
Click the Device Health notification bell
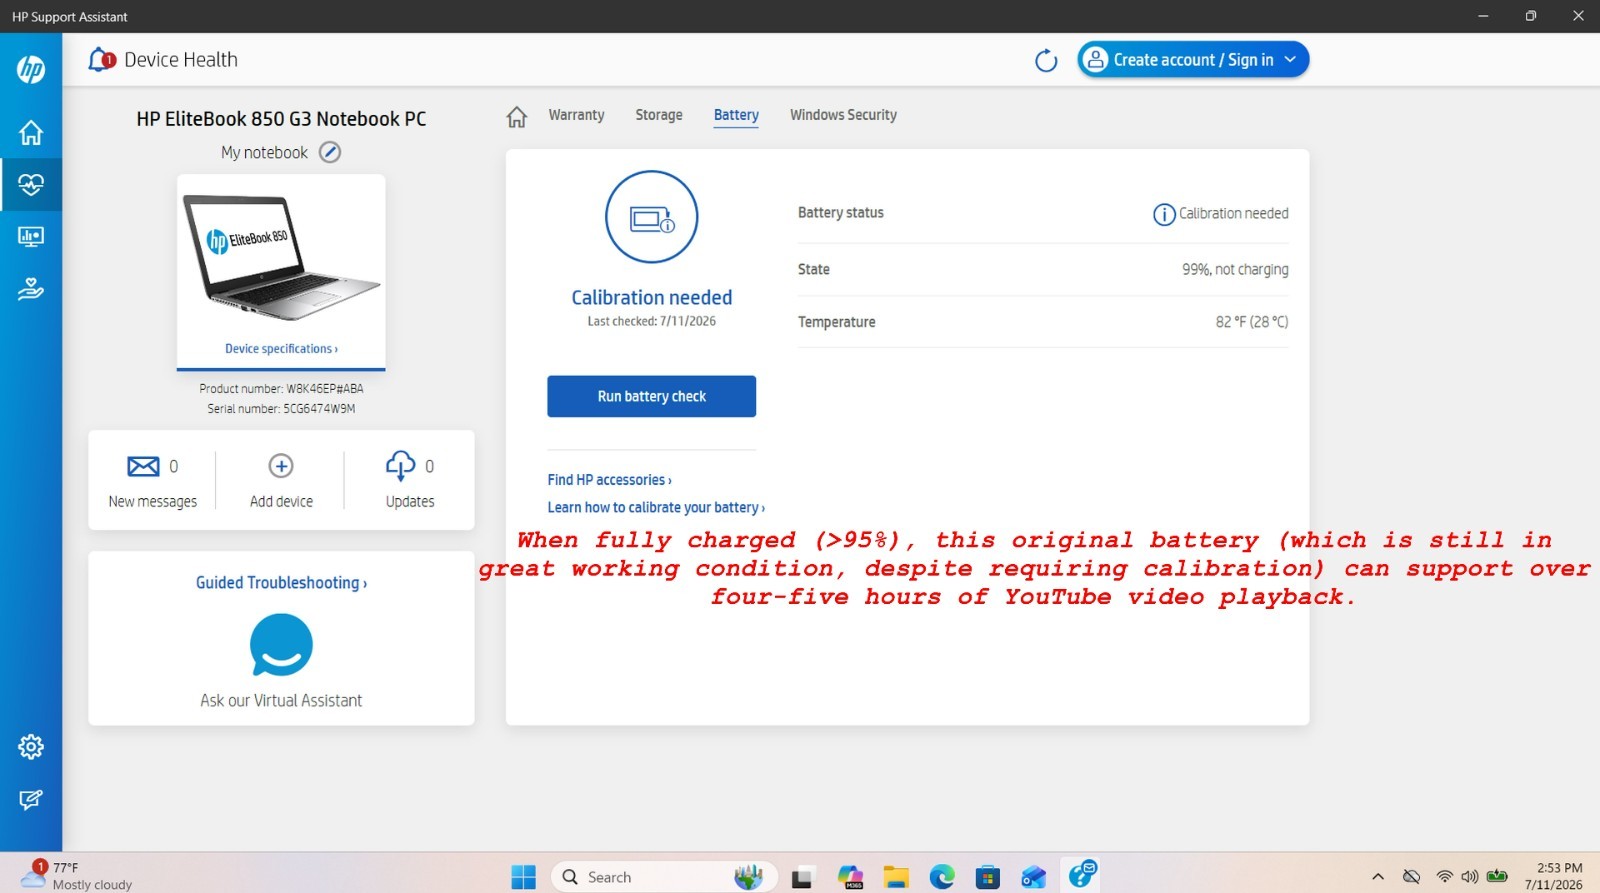point(102,60)
